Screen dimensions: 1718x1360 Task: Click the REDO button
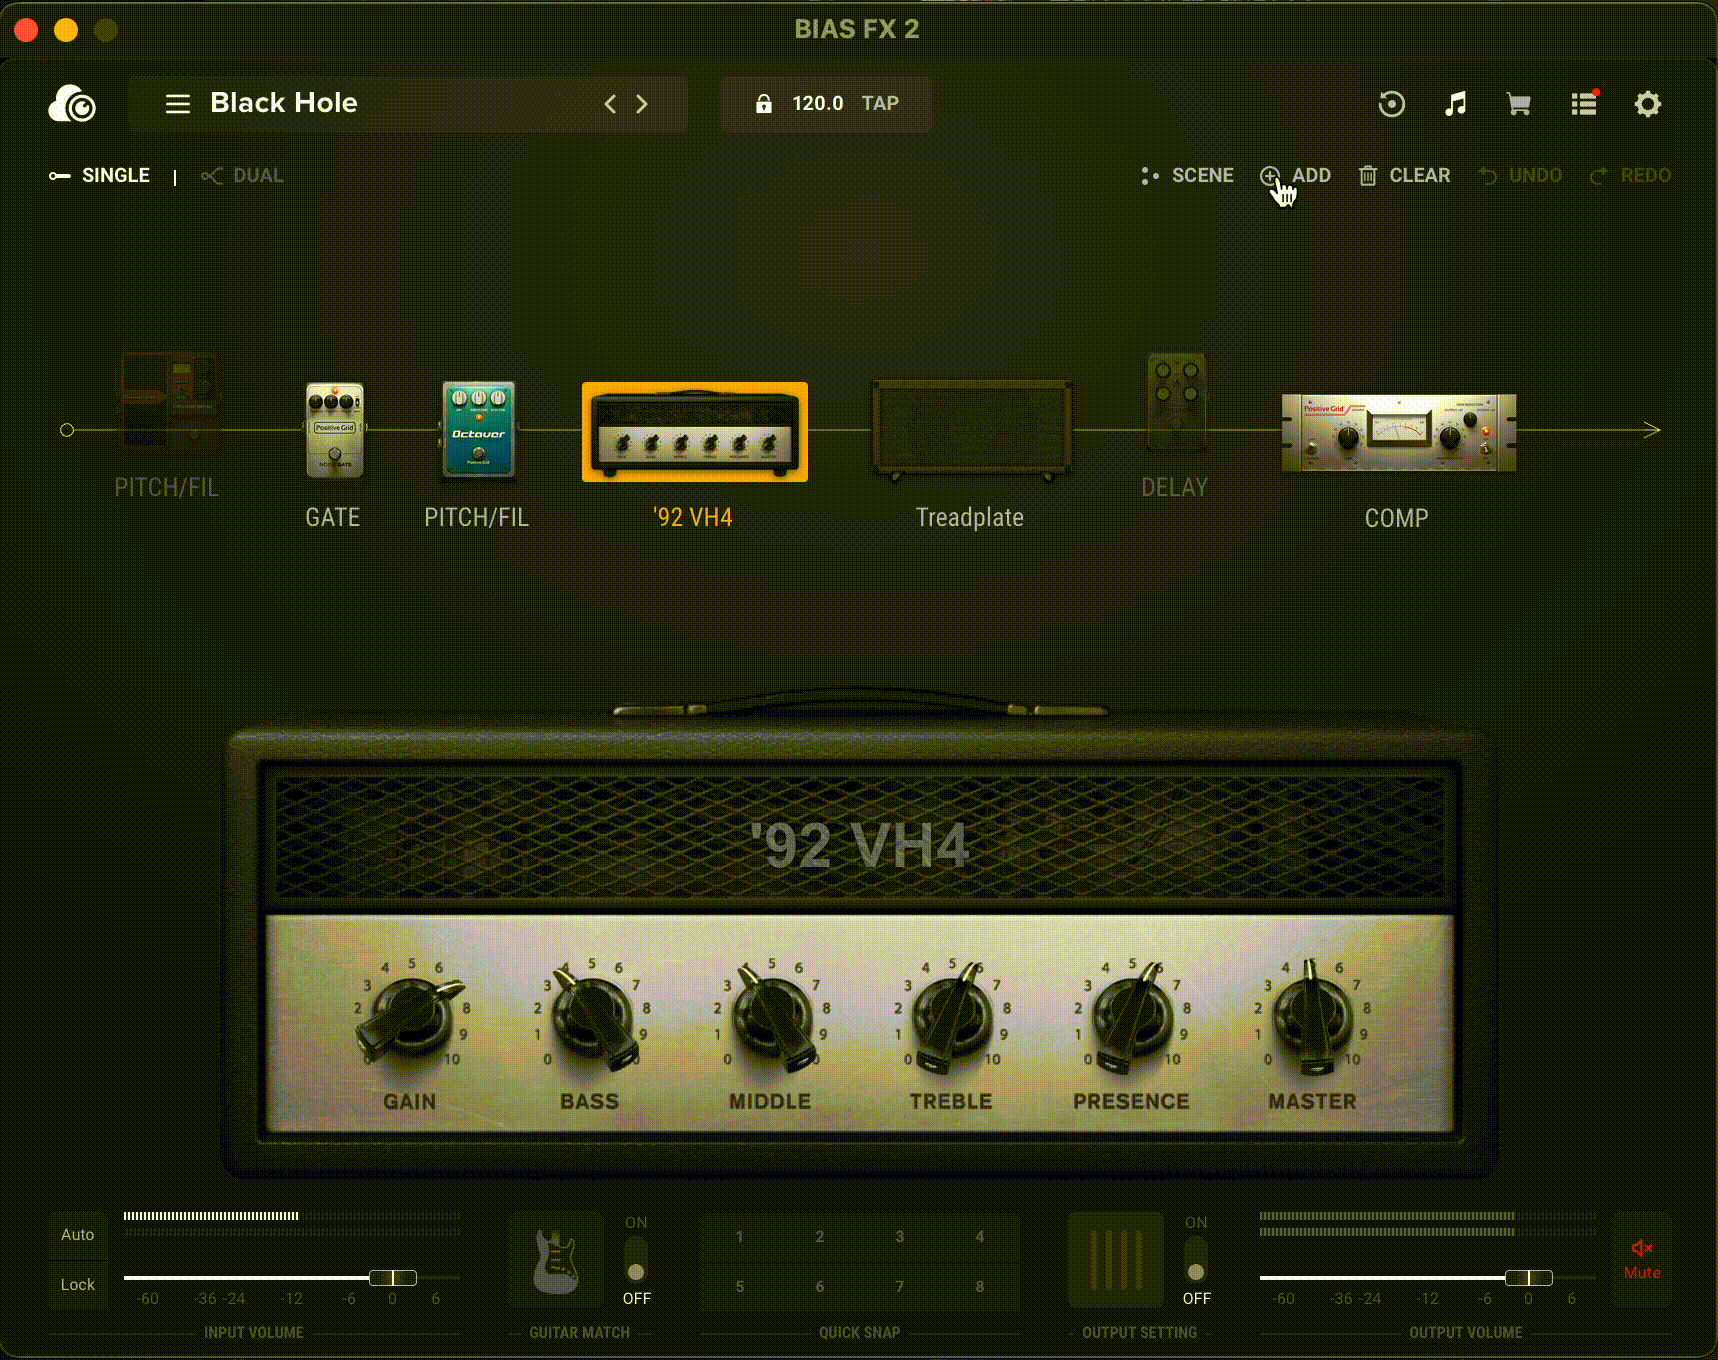(1631, 175)
